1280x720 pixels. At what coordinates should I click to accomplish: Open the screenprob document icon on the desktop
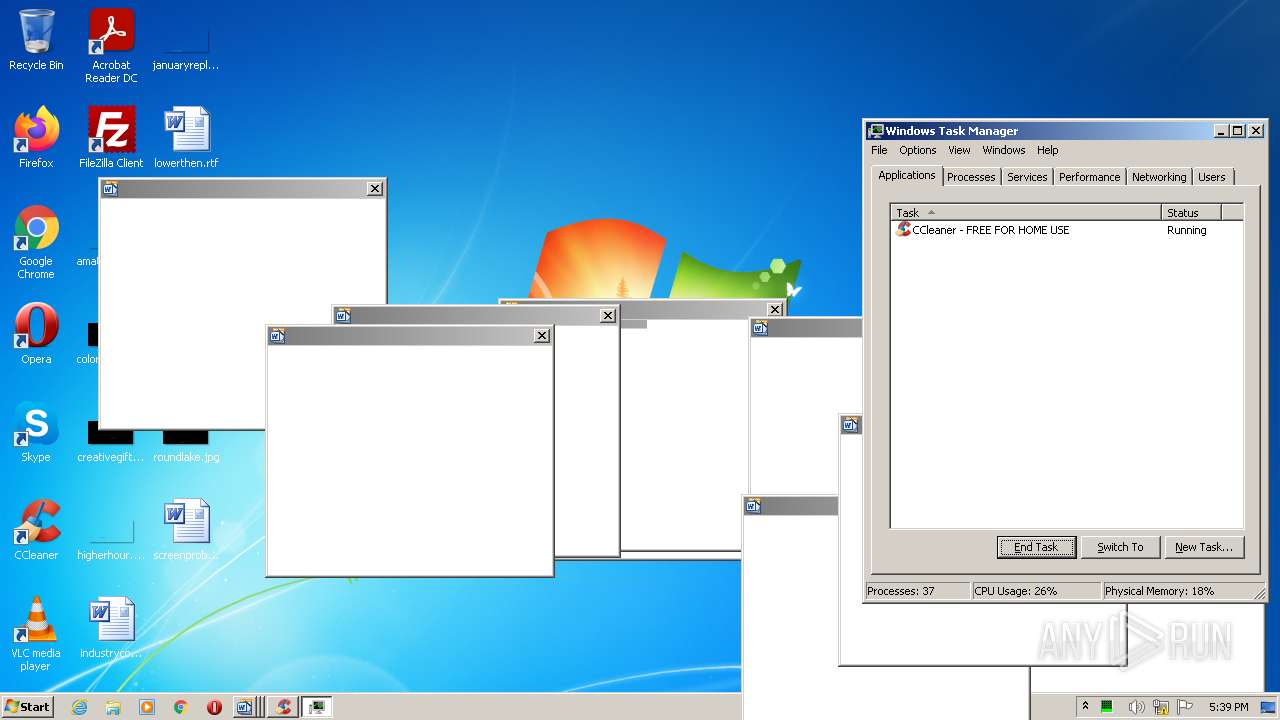[x=186, y=530]
